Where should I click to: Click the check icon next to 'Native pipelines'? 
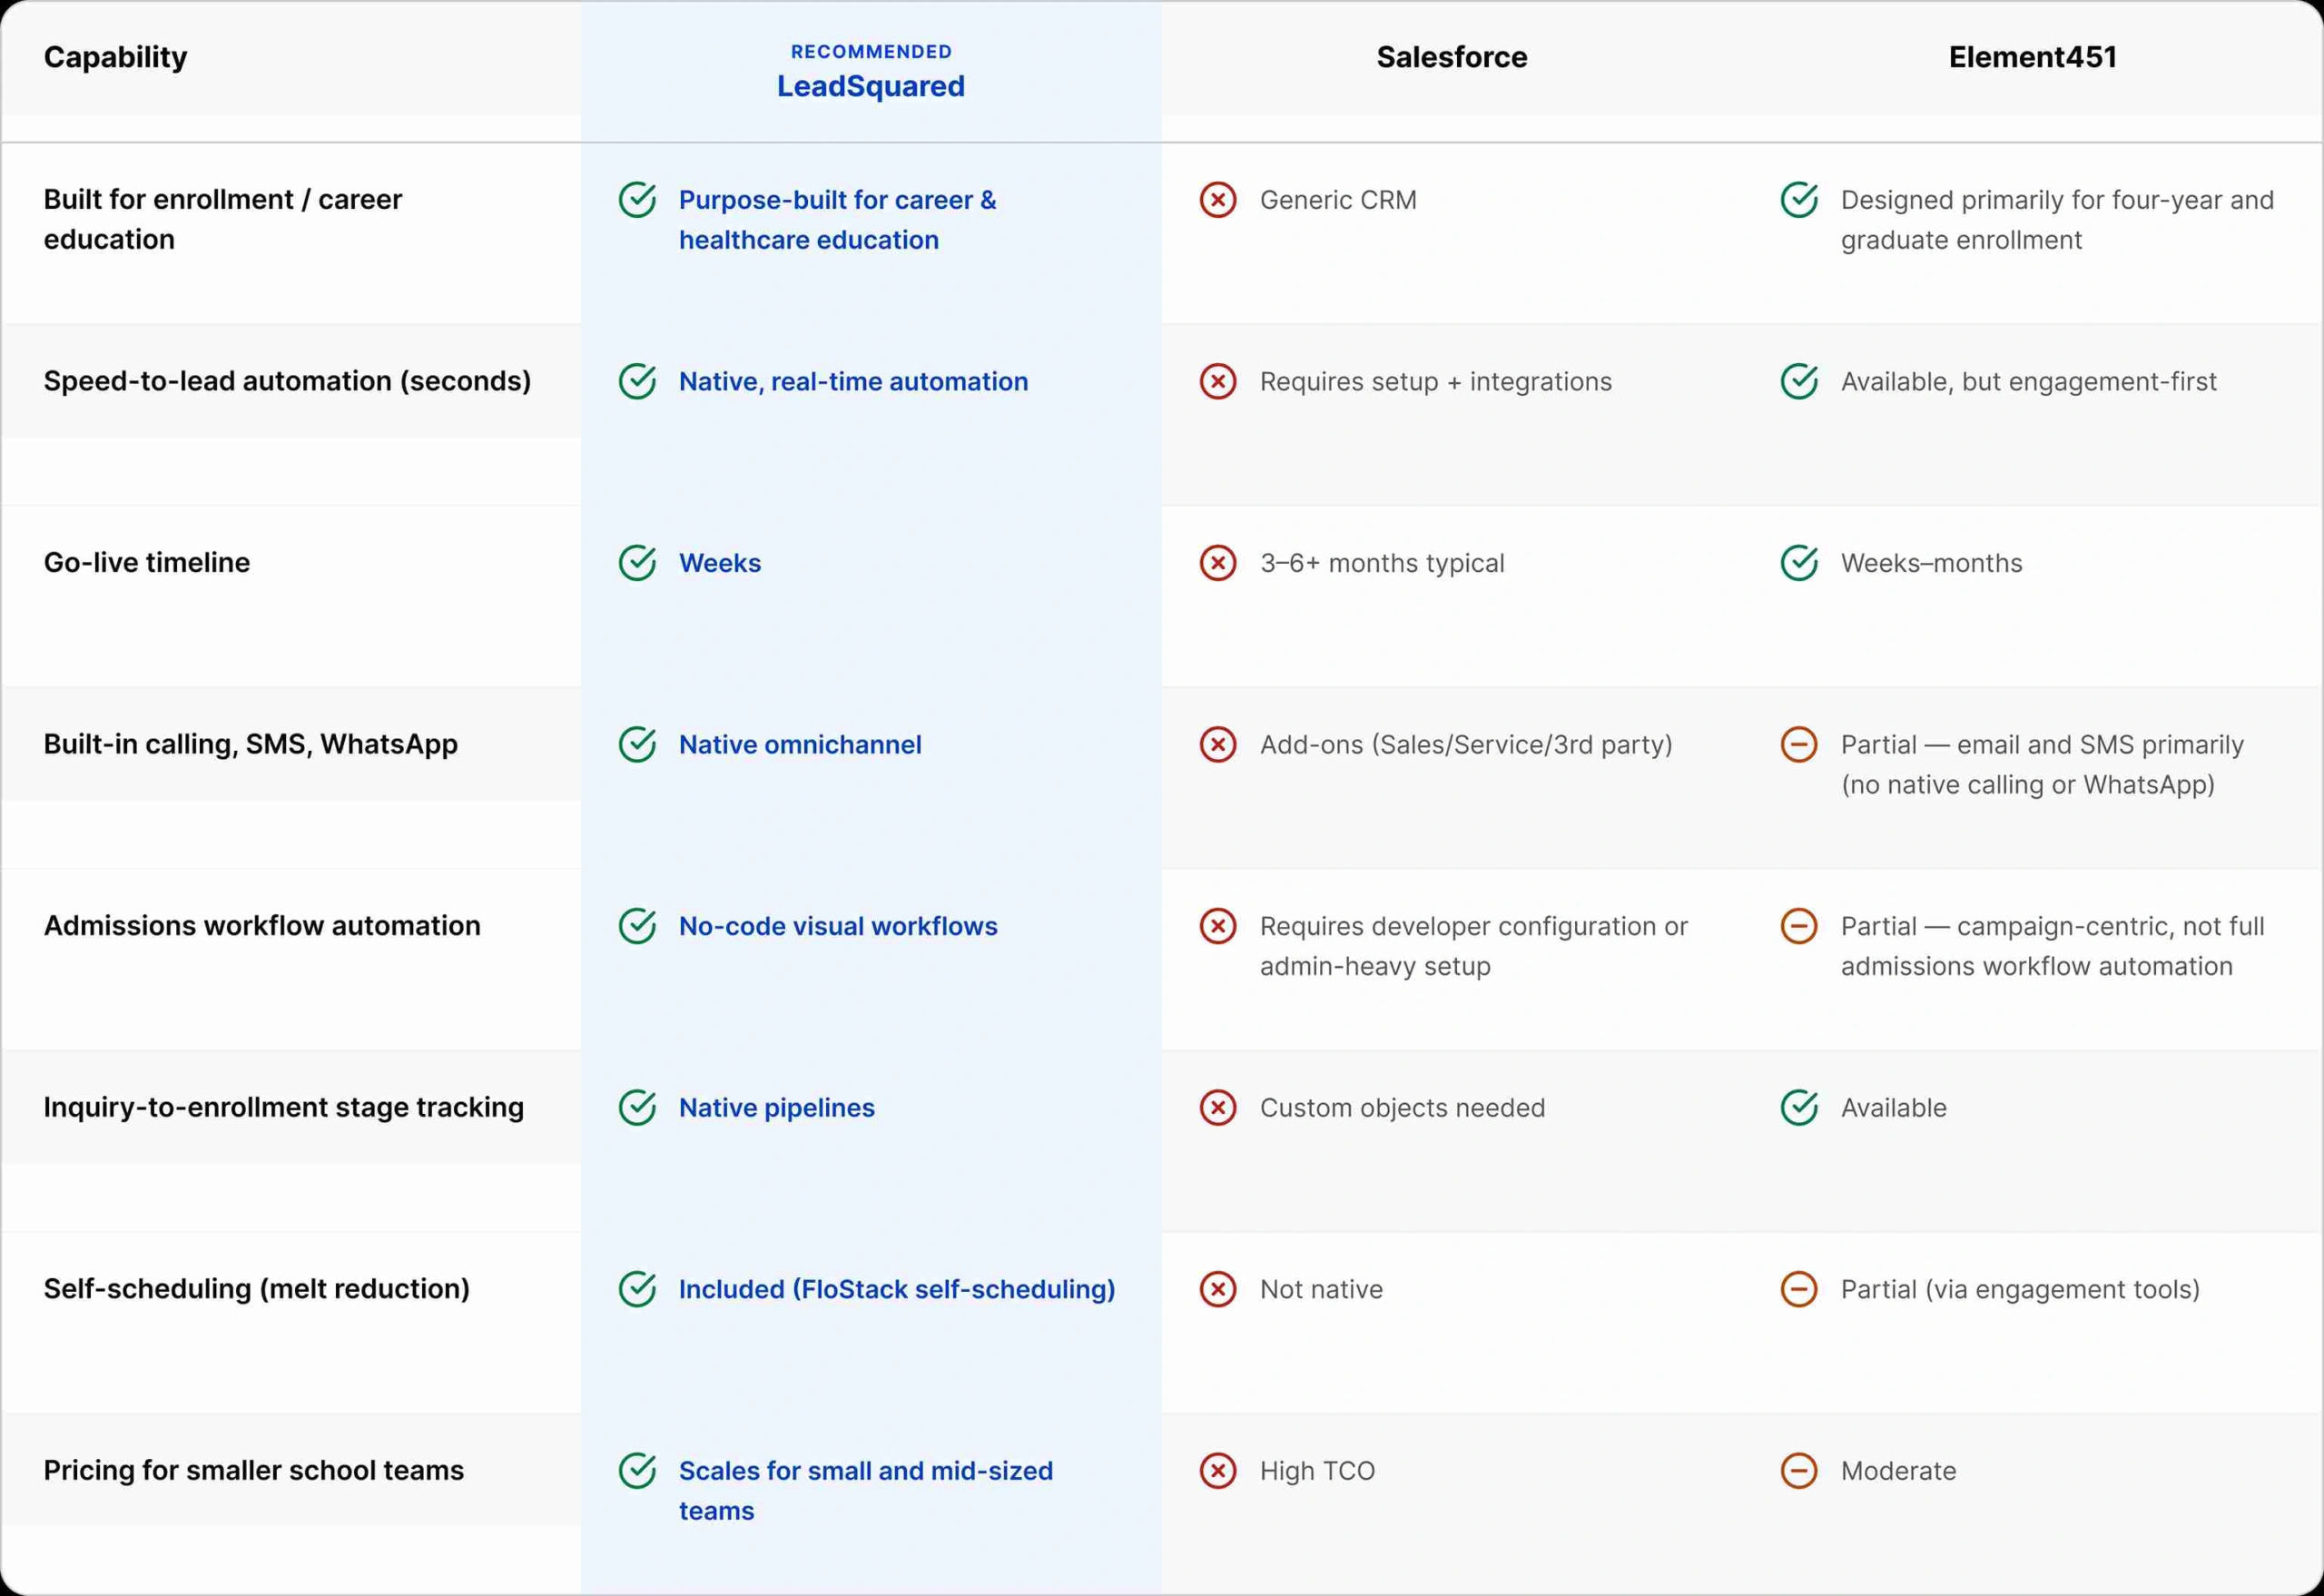(637, 1107)
